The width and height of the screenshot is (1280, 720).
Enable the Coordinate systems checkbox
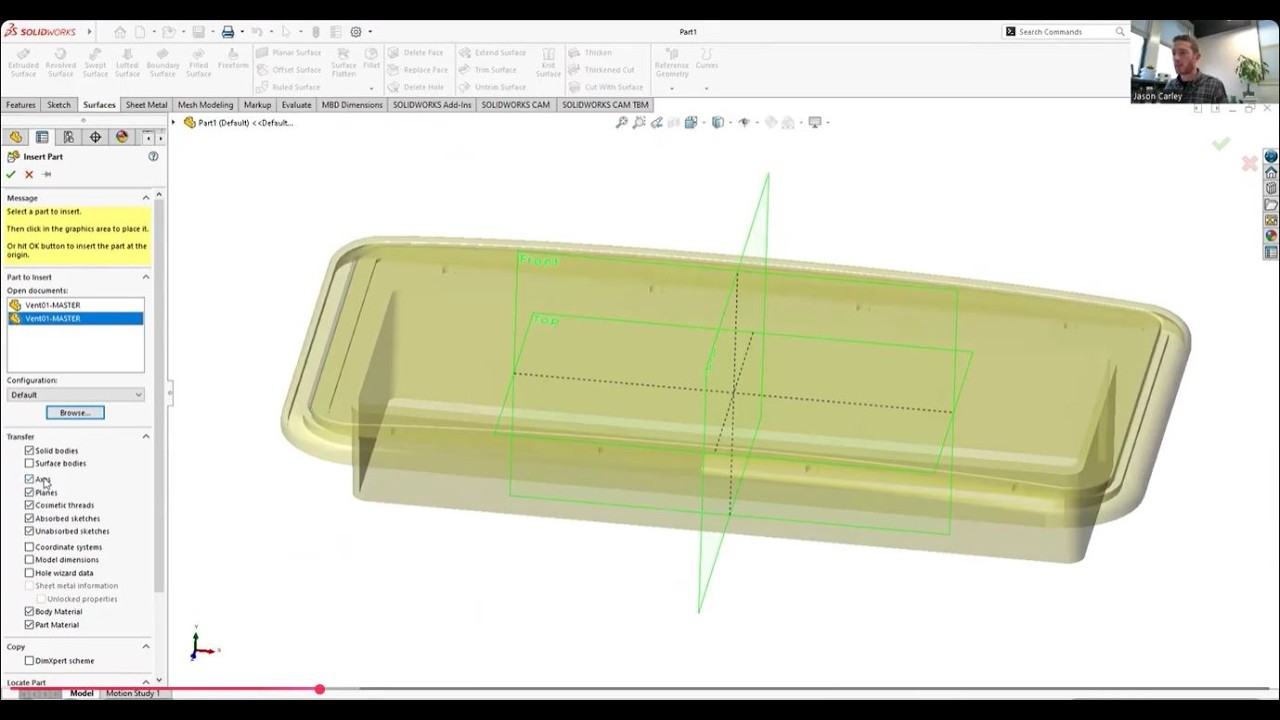coord(29,547)
